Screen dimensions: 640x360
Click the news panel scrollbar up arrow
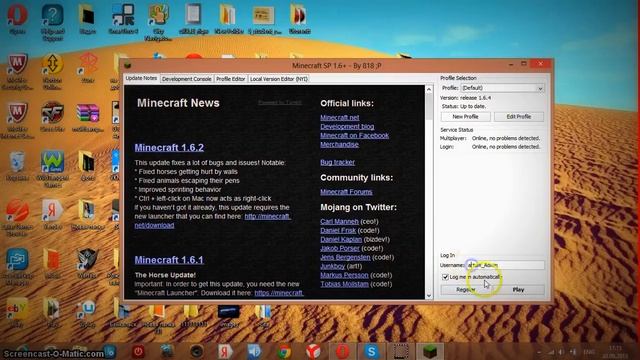[429, 89]
